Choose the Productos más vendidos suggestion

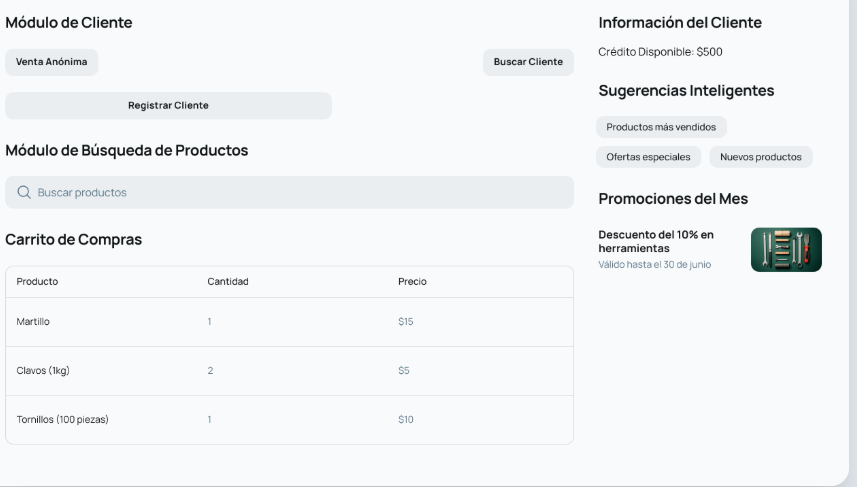pyautogui.click(x=661, y=127)
